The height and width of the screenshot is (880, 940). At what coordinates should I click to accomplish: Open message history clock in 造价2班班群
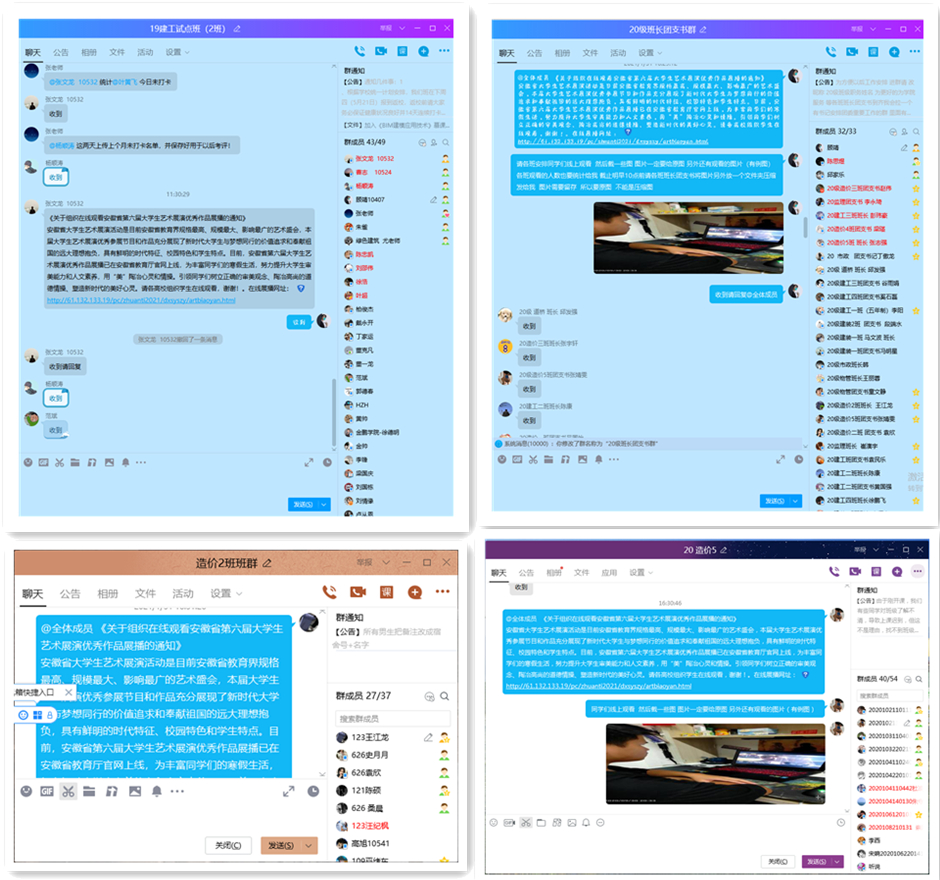(x=315, y=791)
